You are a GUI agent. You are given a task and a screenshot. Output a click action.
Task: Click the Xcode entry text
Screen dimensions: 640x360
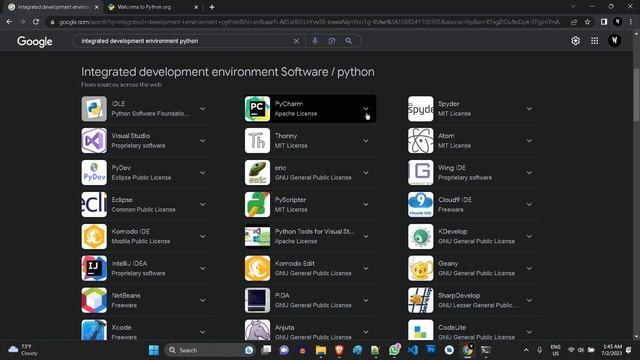coord(124,332)
